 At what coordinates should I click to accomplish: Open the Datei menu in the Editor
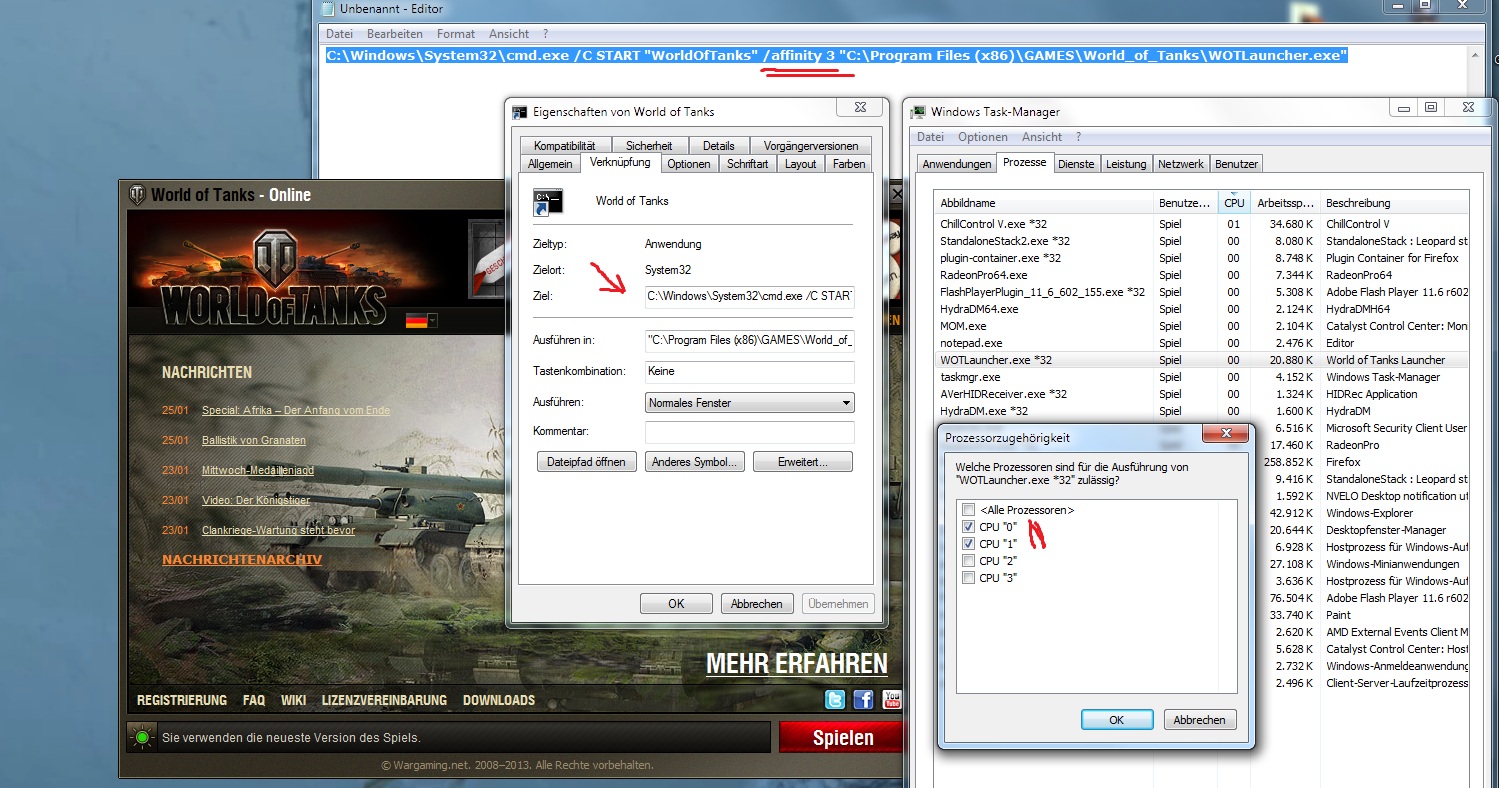click(339, 34)
